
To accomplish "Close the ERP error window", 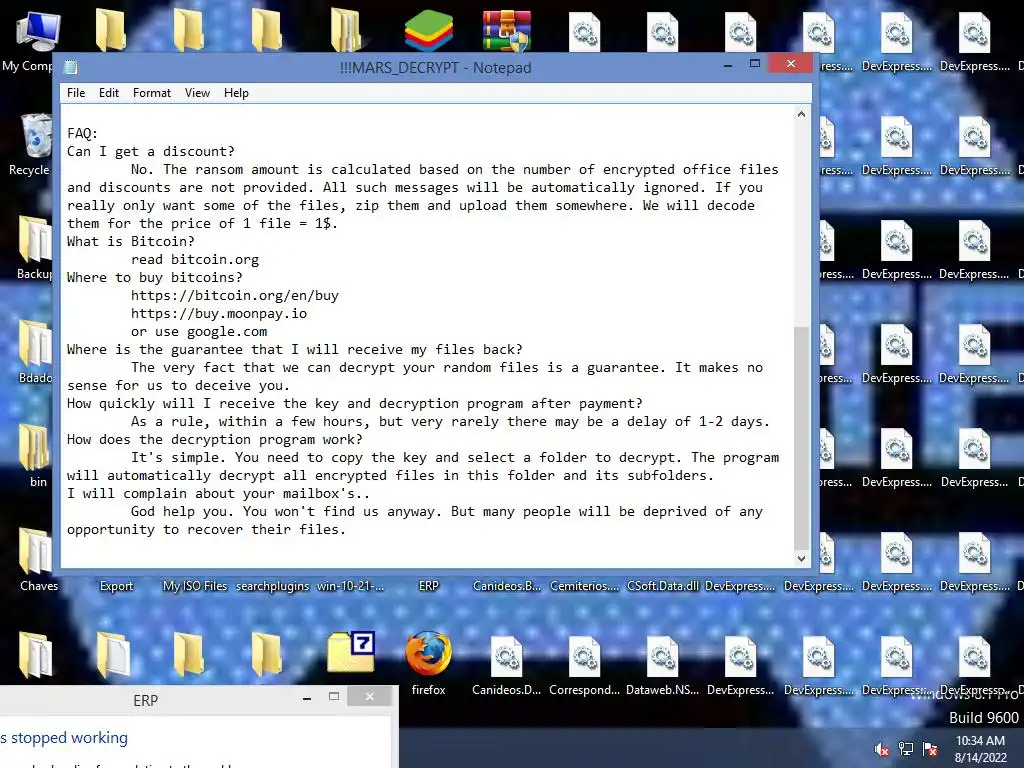I will point(370,697).
